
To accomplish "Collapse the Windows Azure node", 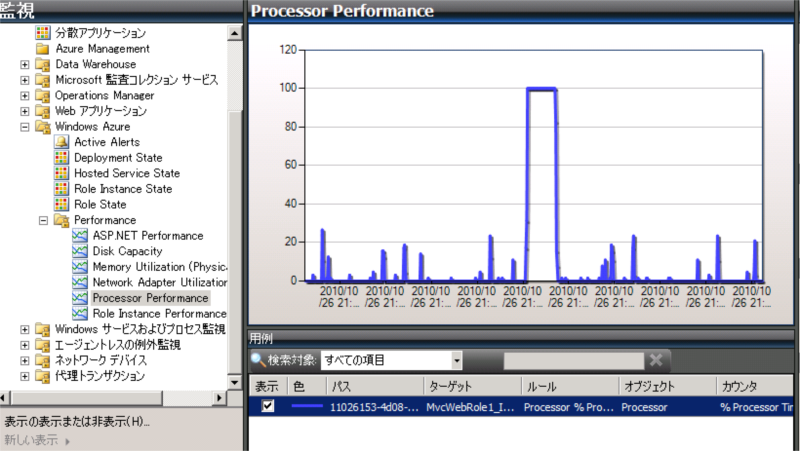I will (x=24, y=127).
